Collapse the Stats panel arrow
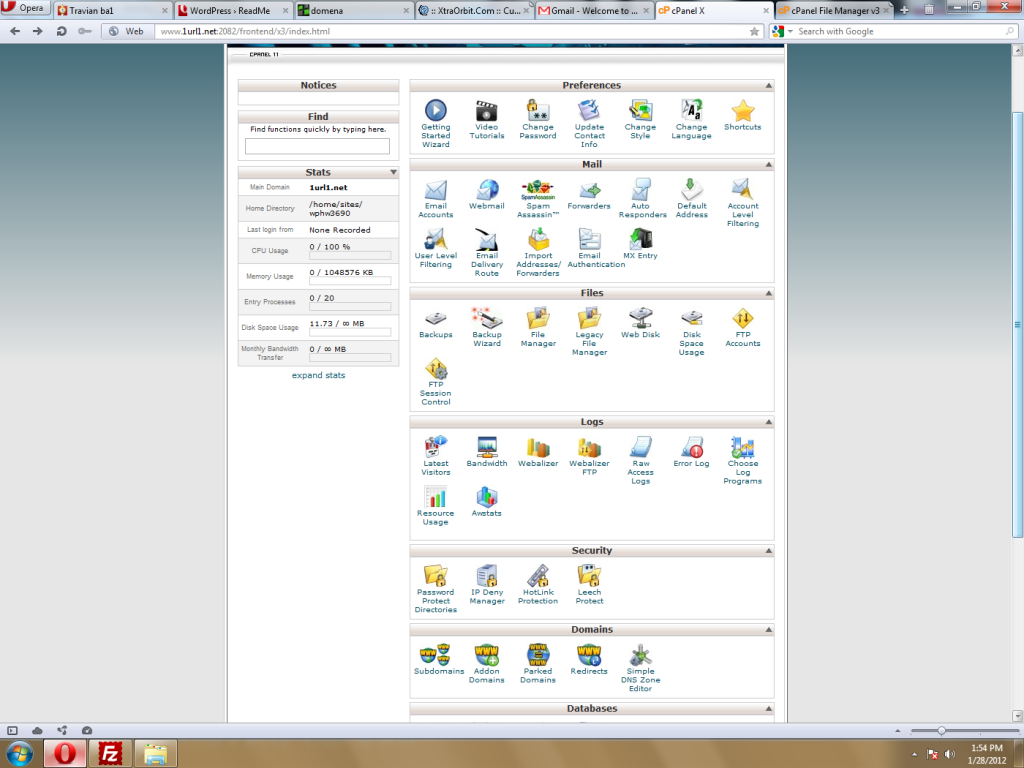 point(393,172)
